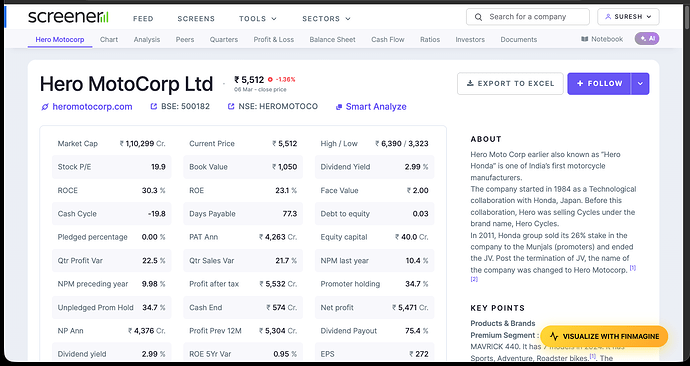Open the AI assistant pill button

(x=646, y=39)
